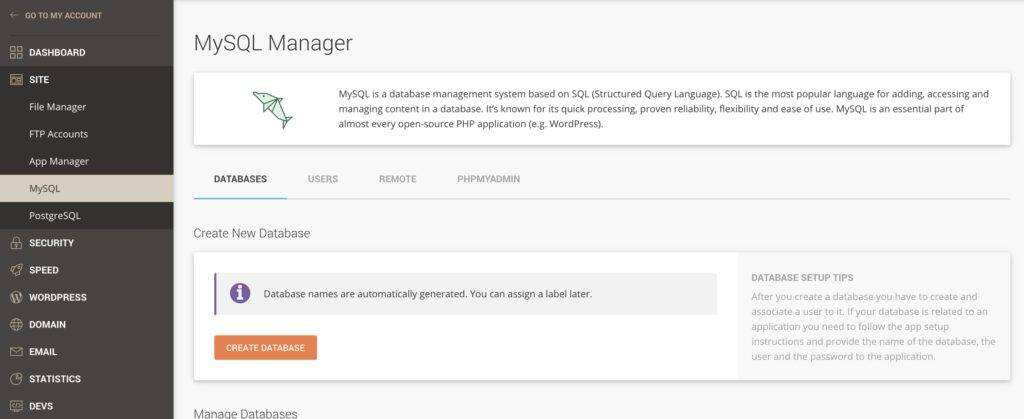
Task: Click the Domain globe icon
Action: pos(15,324)
